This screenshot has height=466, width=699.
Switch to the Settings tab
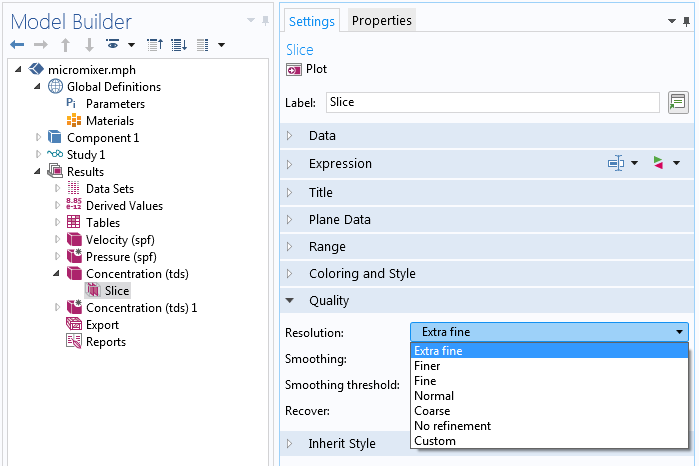click(x=312, y=21)
